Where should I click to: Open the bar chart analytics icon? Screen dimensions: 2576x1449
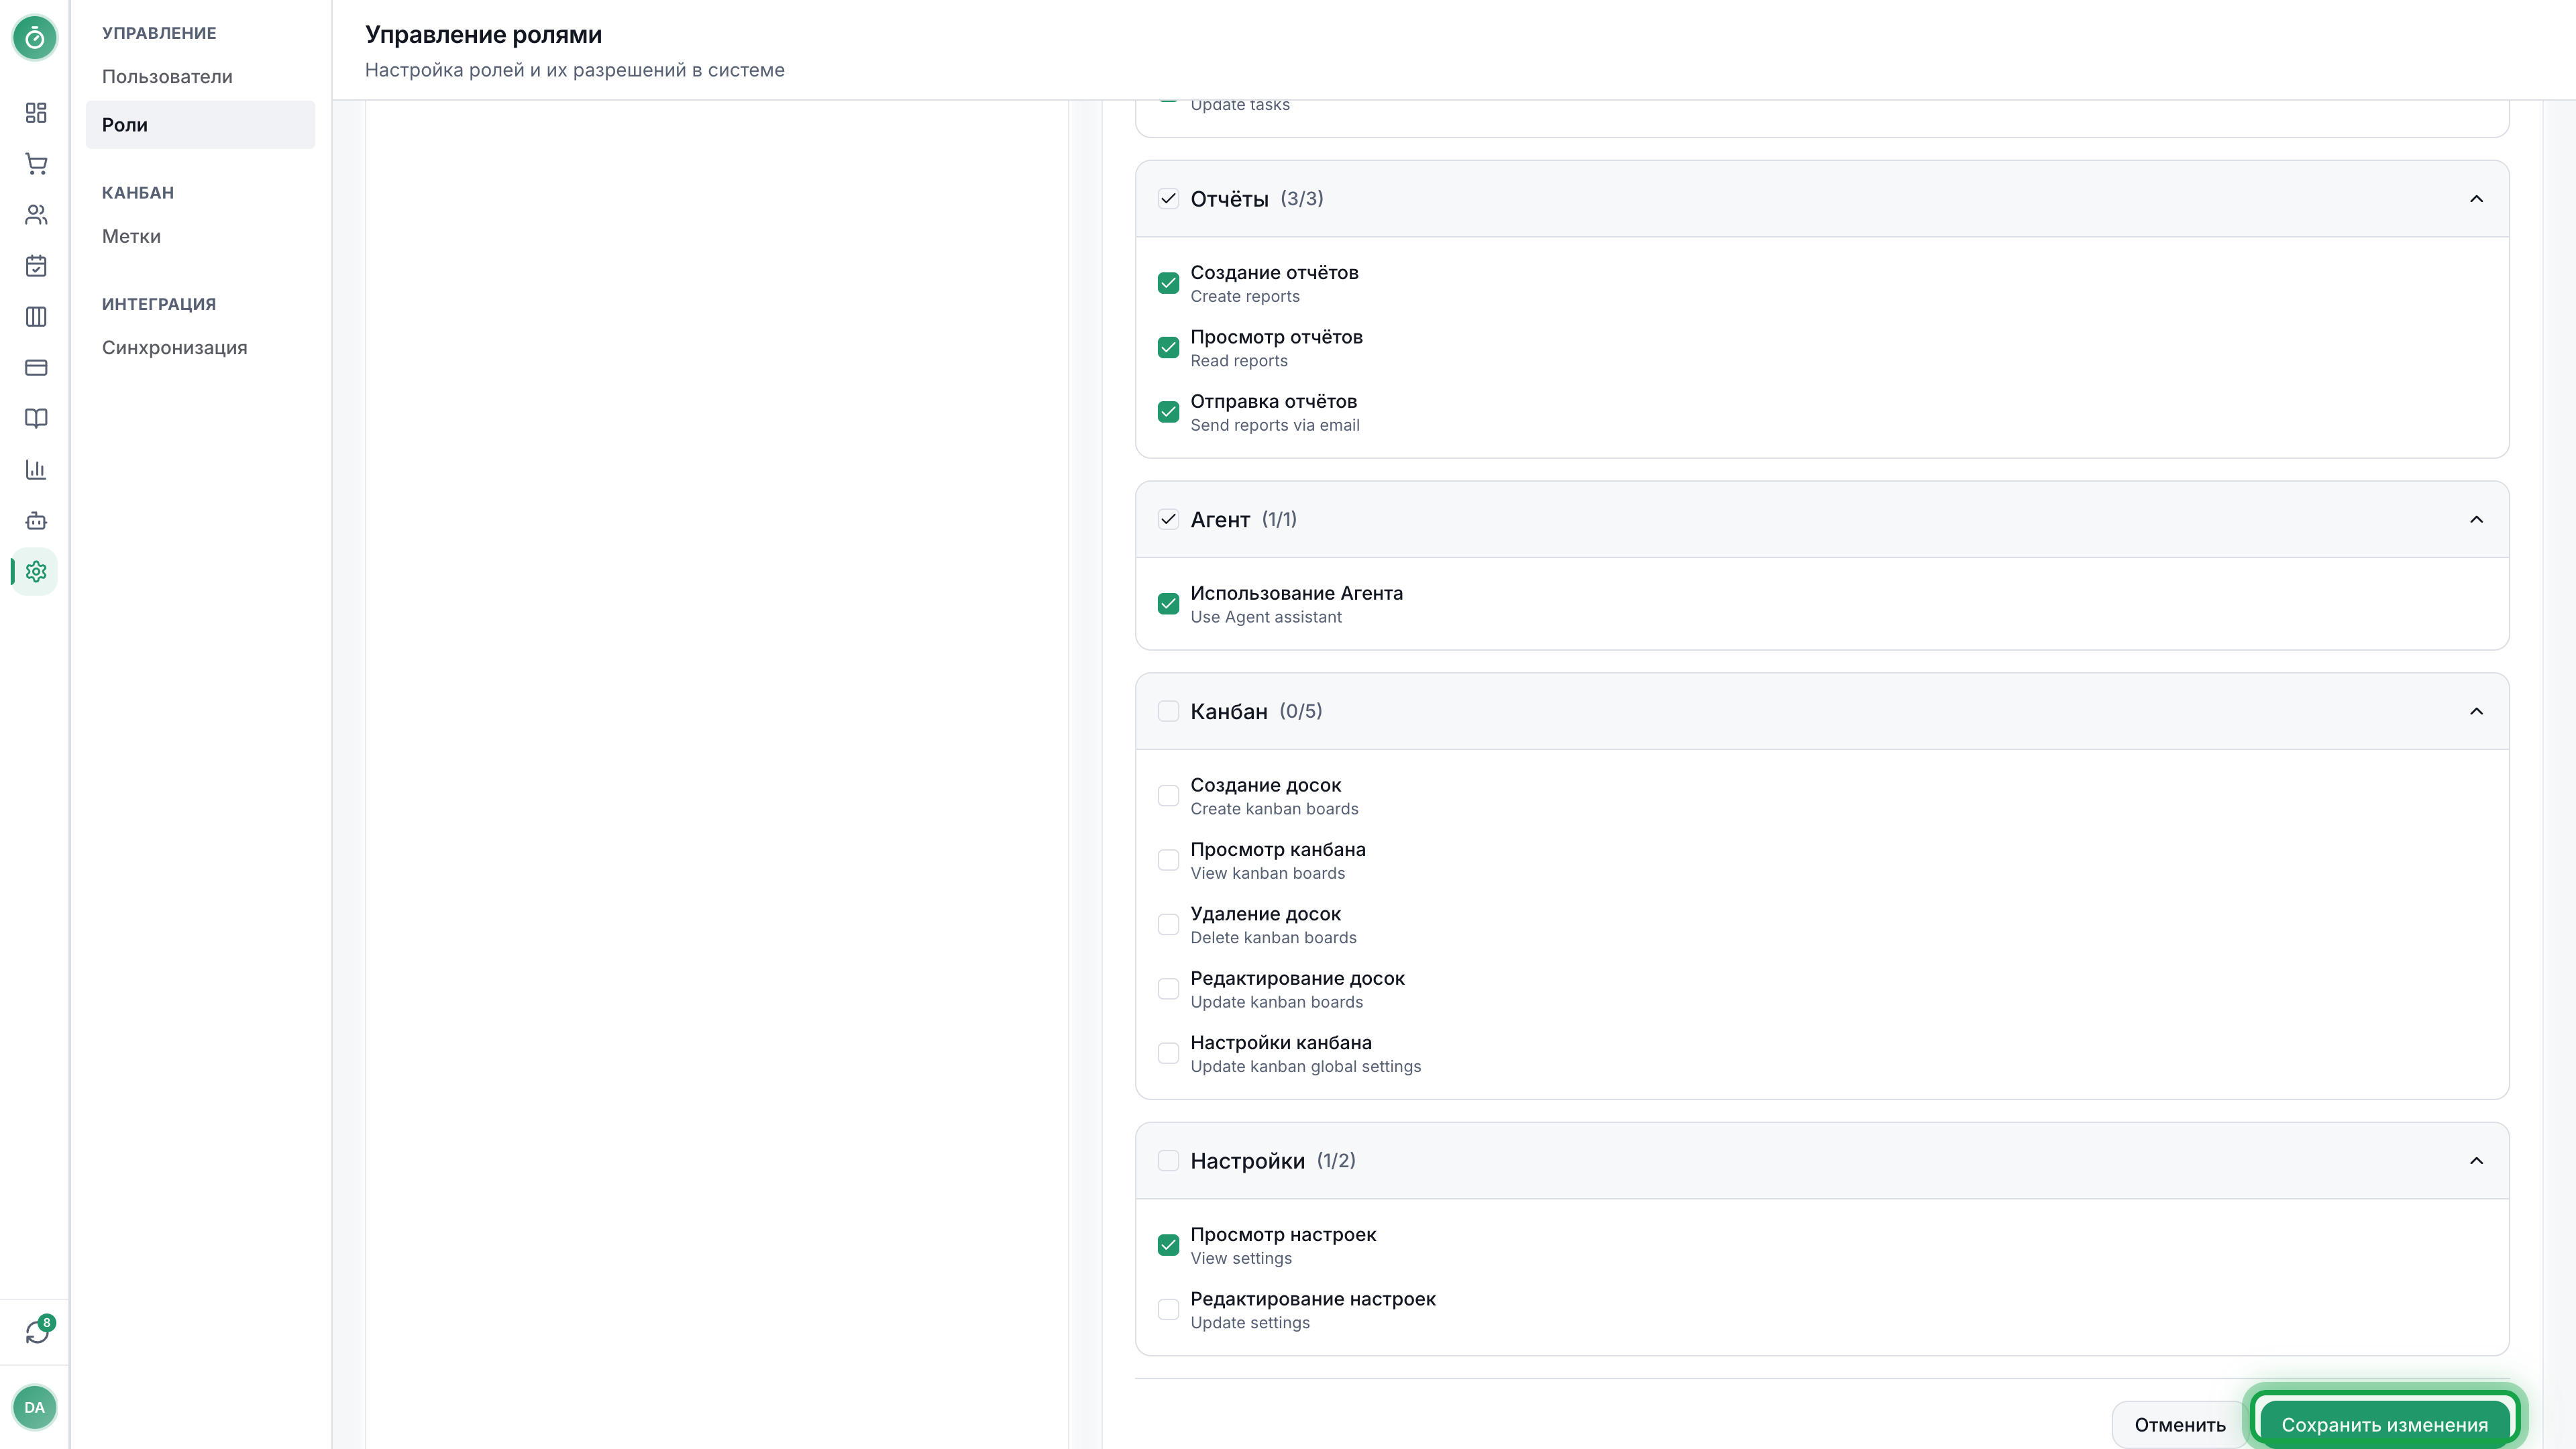(x=36, y=470)
